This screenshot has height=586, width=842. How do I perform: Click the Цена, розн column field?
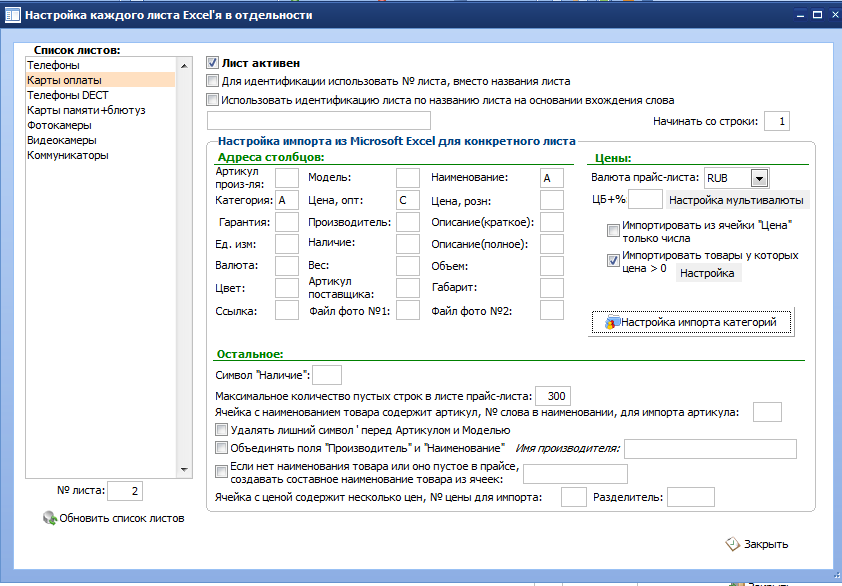[551, 200]
